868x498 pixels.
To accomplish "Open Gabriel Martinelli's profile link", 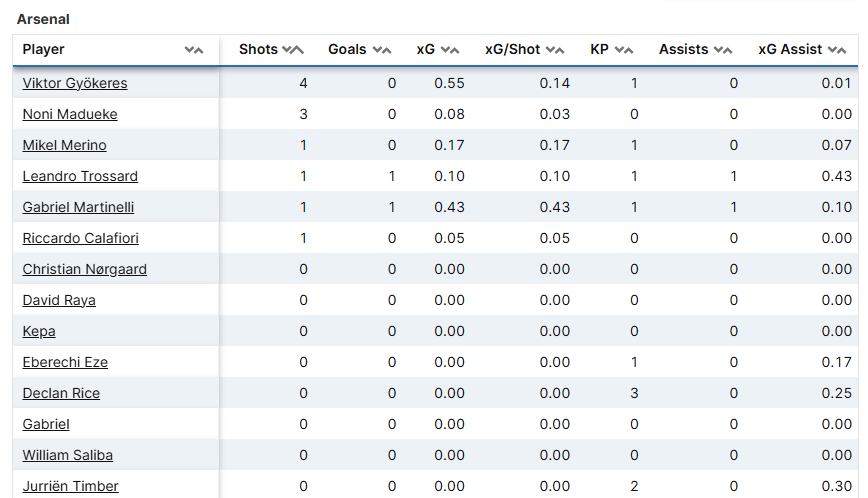I will pos(78,207).
